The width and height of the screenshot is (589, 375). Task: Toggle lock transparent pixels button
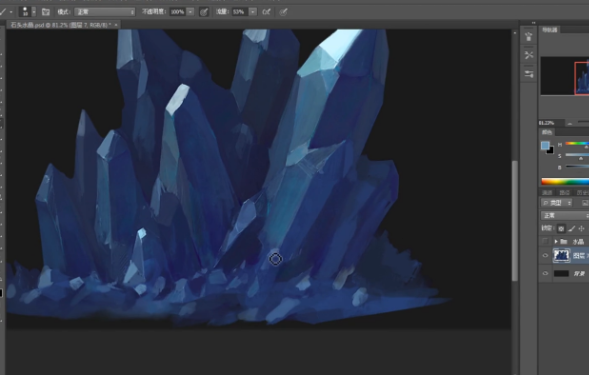point(561,228)
